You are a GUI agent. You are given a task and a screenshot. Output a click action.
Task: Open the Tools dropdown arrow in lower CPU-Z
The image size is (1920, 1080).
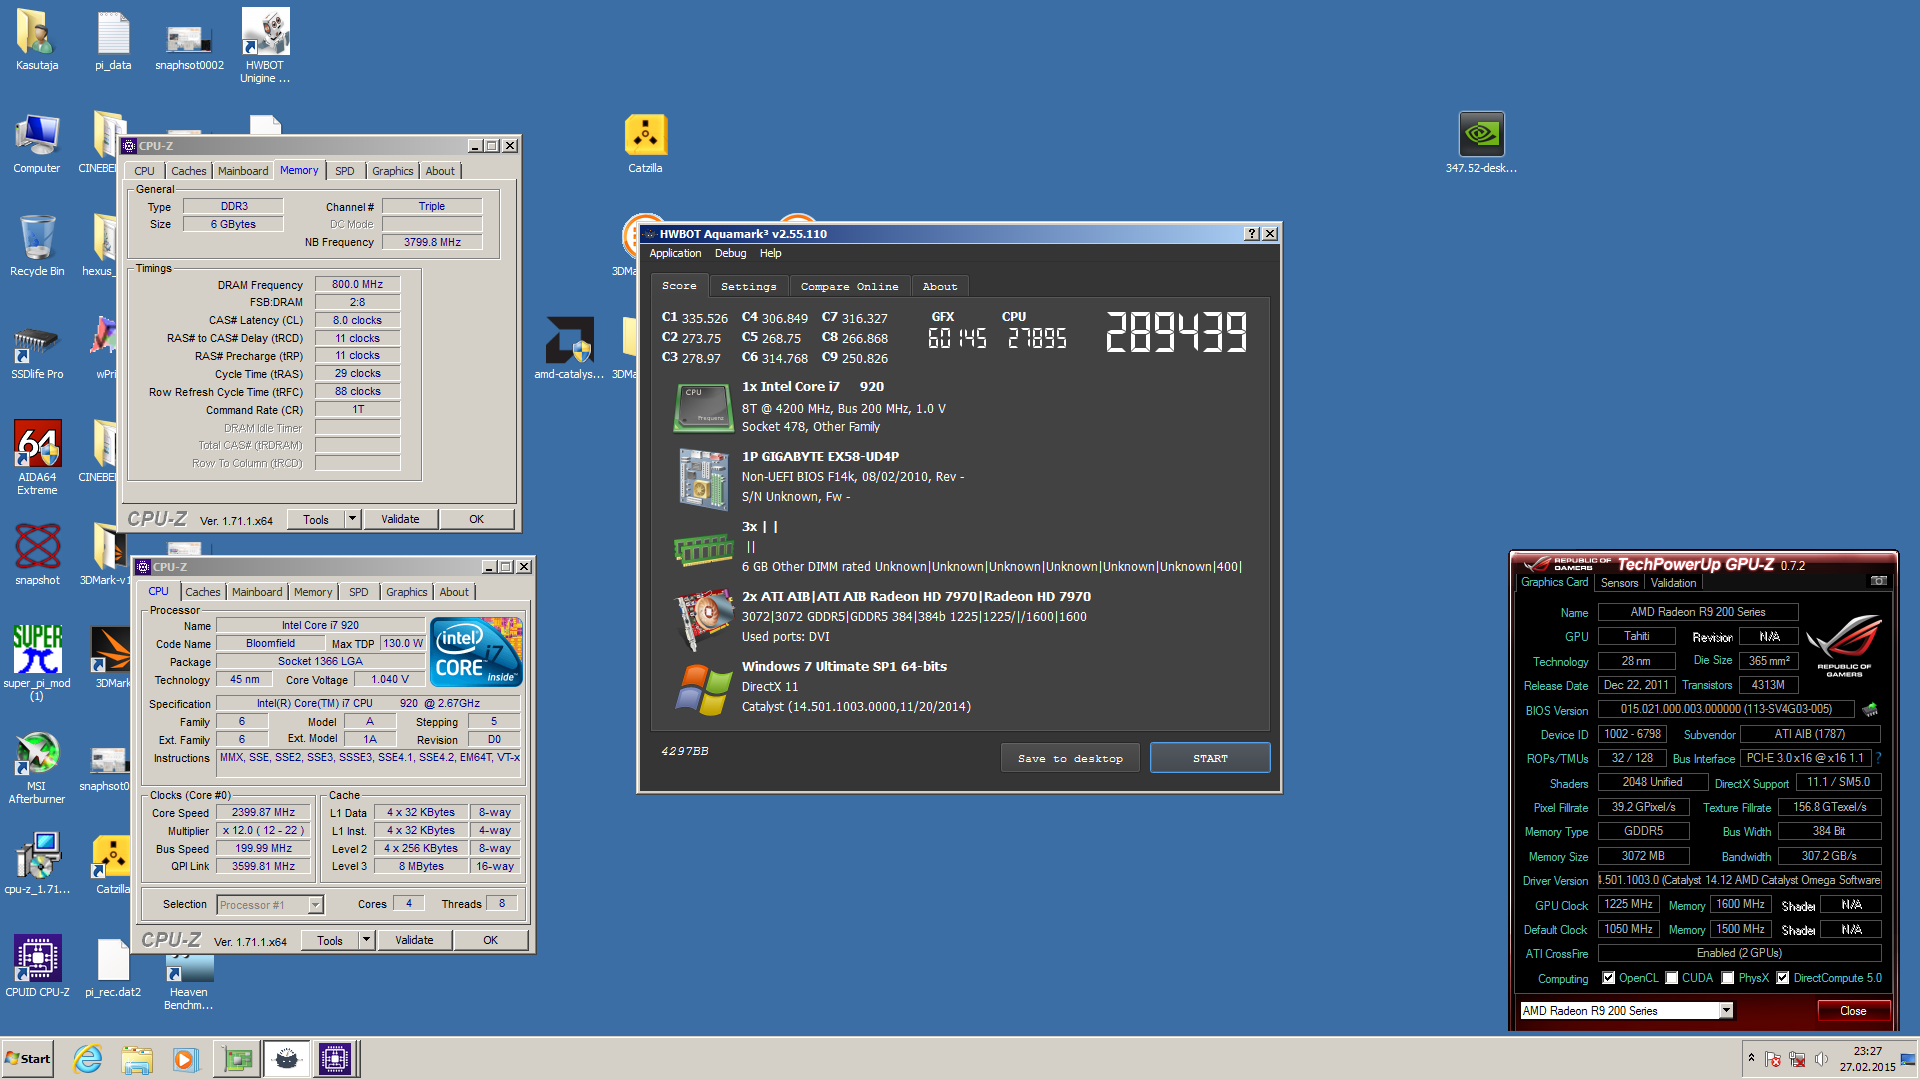pyautogui.click(x=366, y=940)
